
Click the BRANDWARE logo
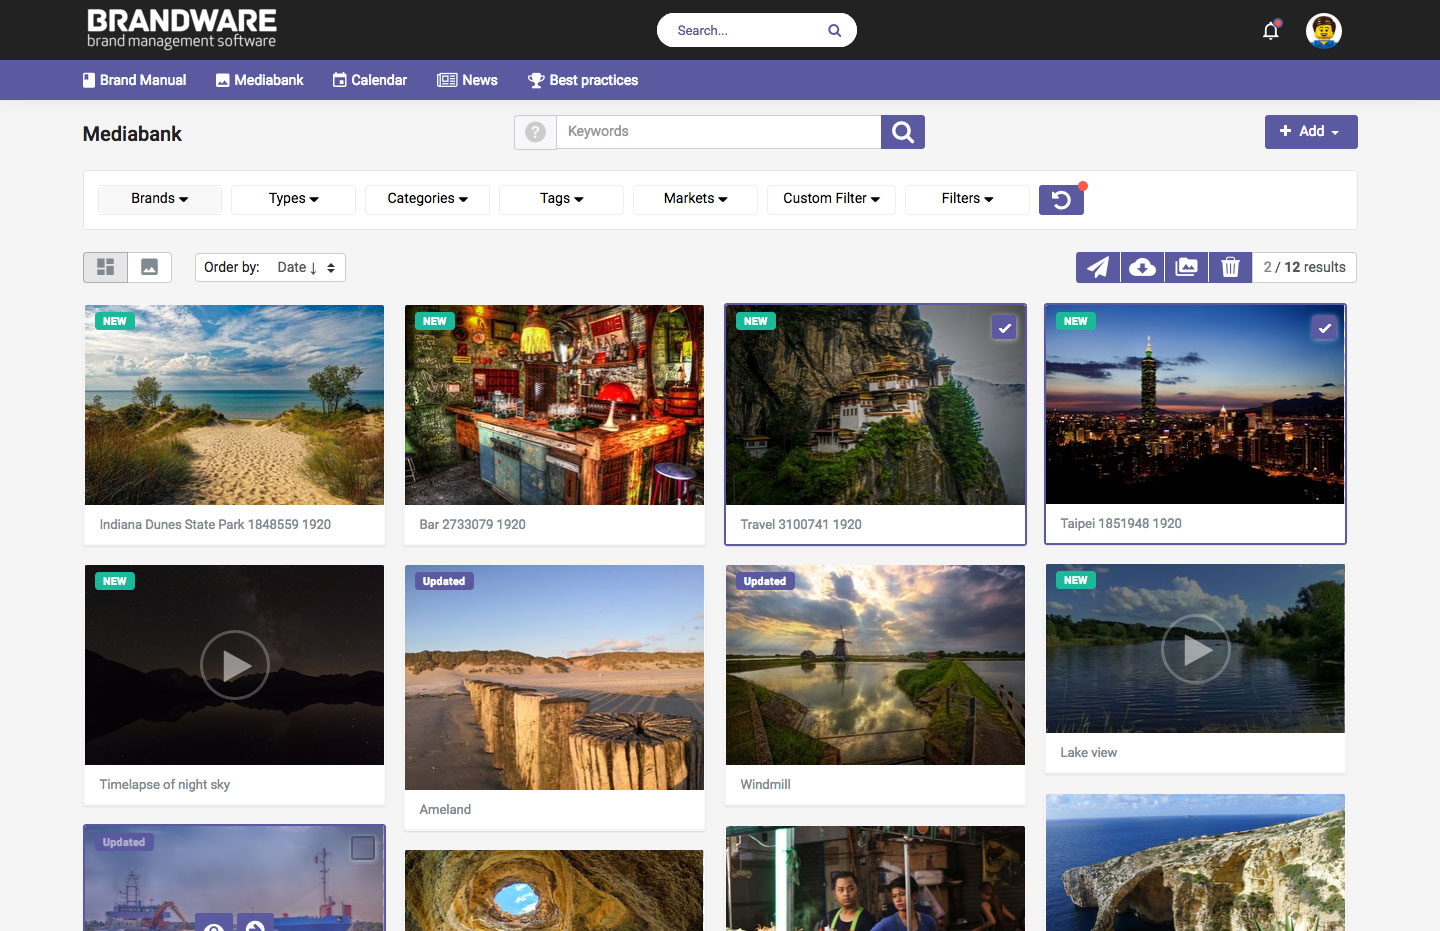coord(181,29)
